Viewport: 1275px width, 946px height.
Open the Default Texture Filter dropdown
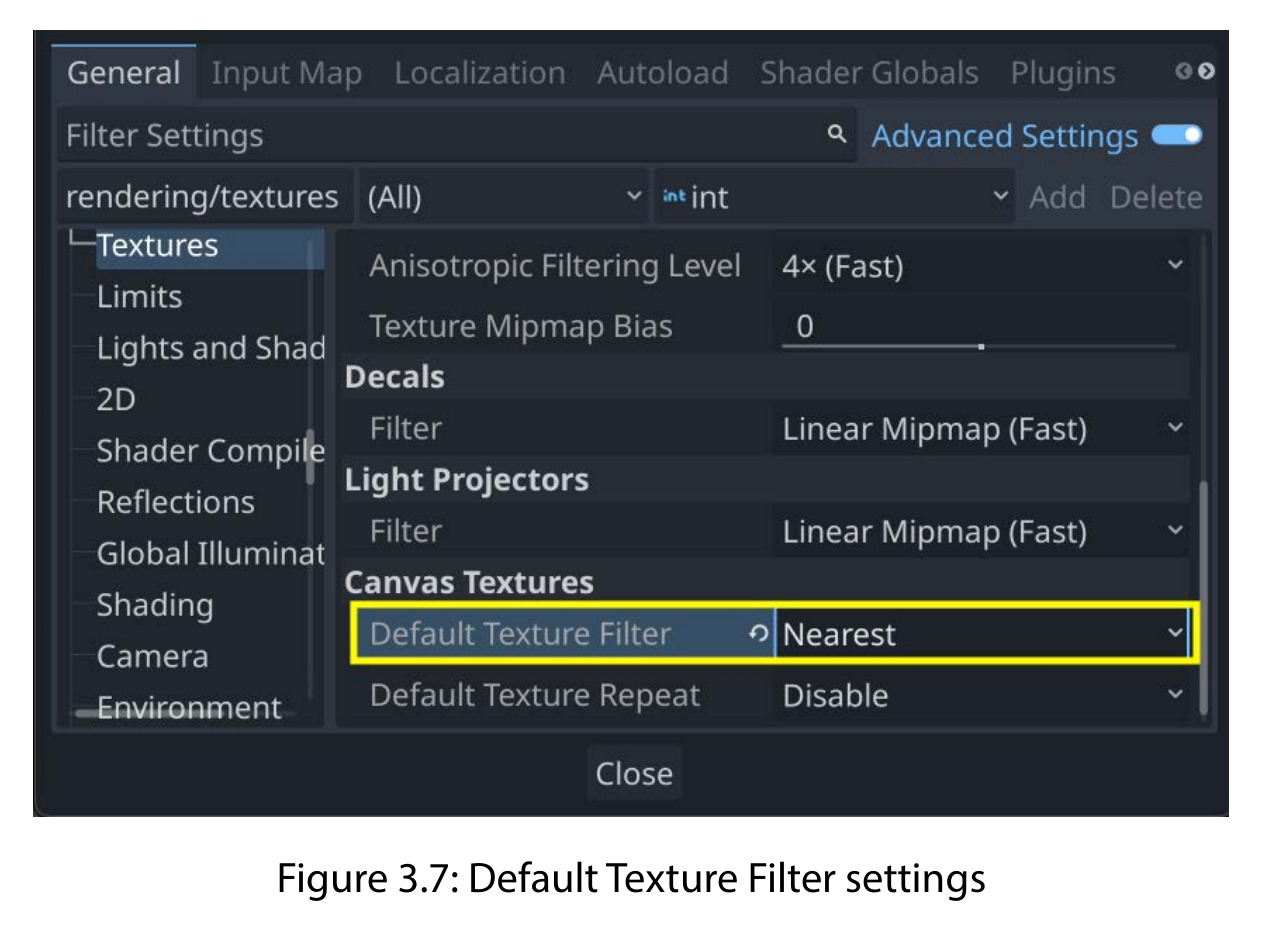coord(982,634)
